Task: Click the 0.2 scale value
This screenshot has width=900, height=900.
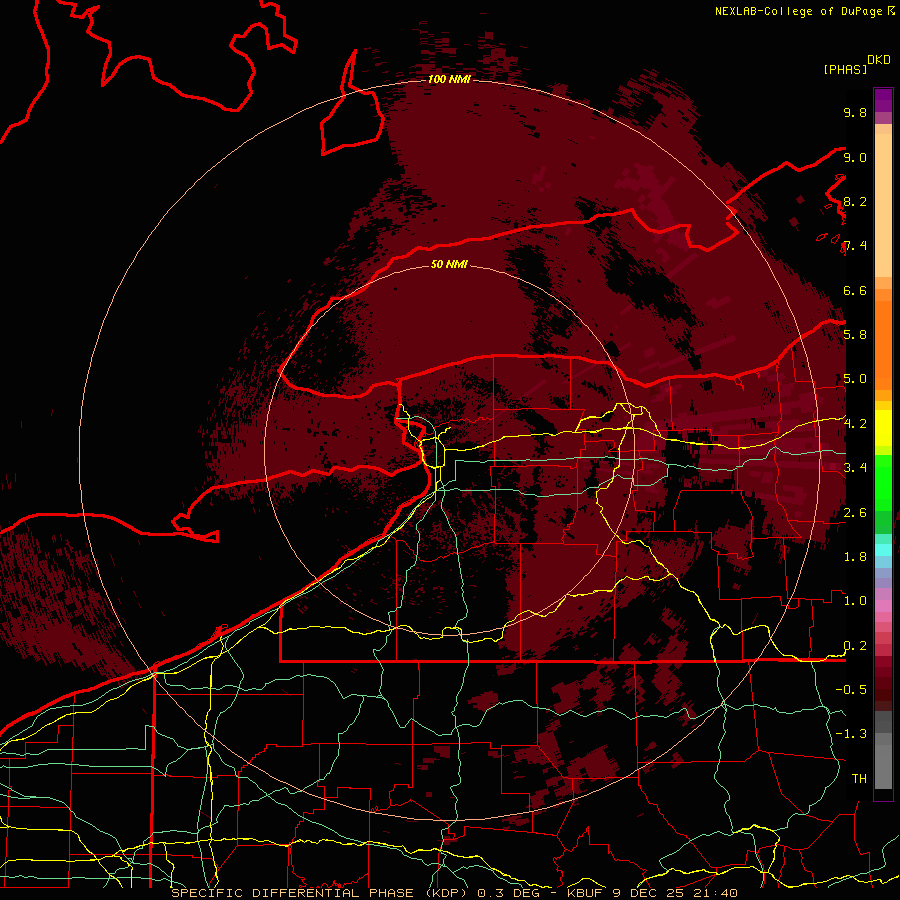Action: tap(855, 646)
